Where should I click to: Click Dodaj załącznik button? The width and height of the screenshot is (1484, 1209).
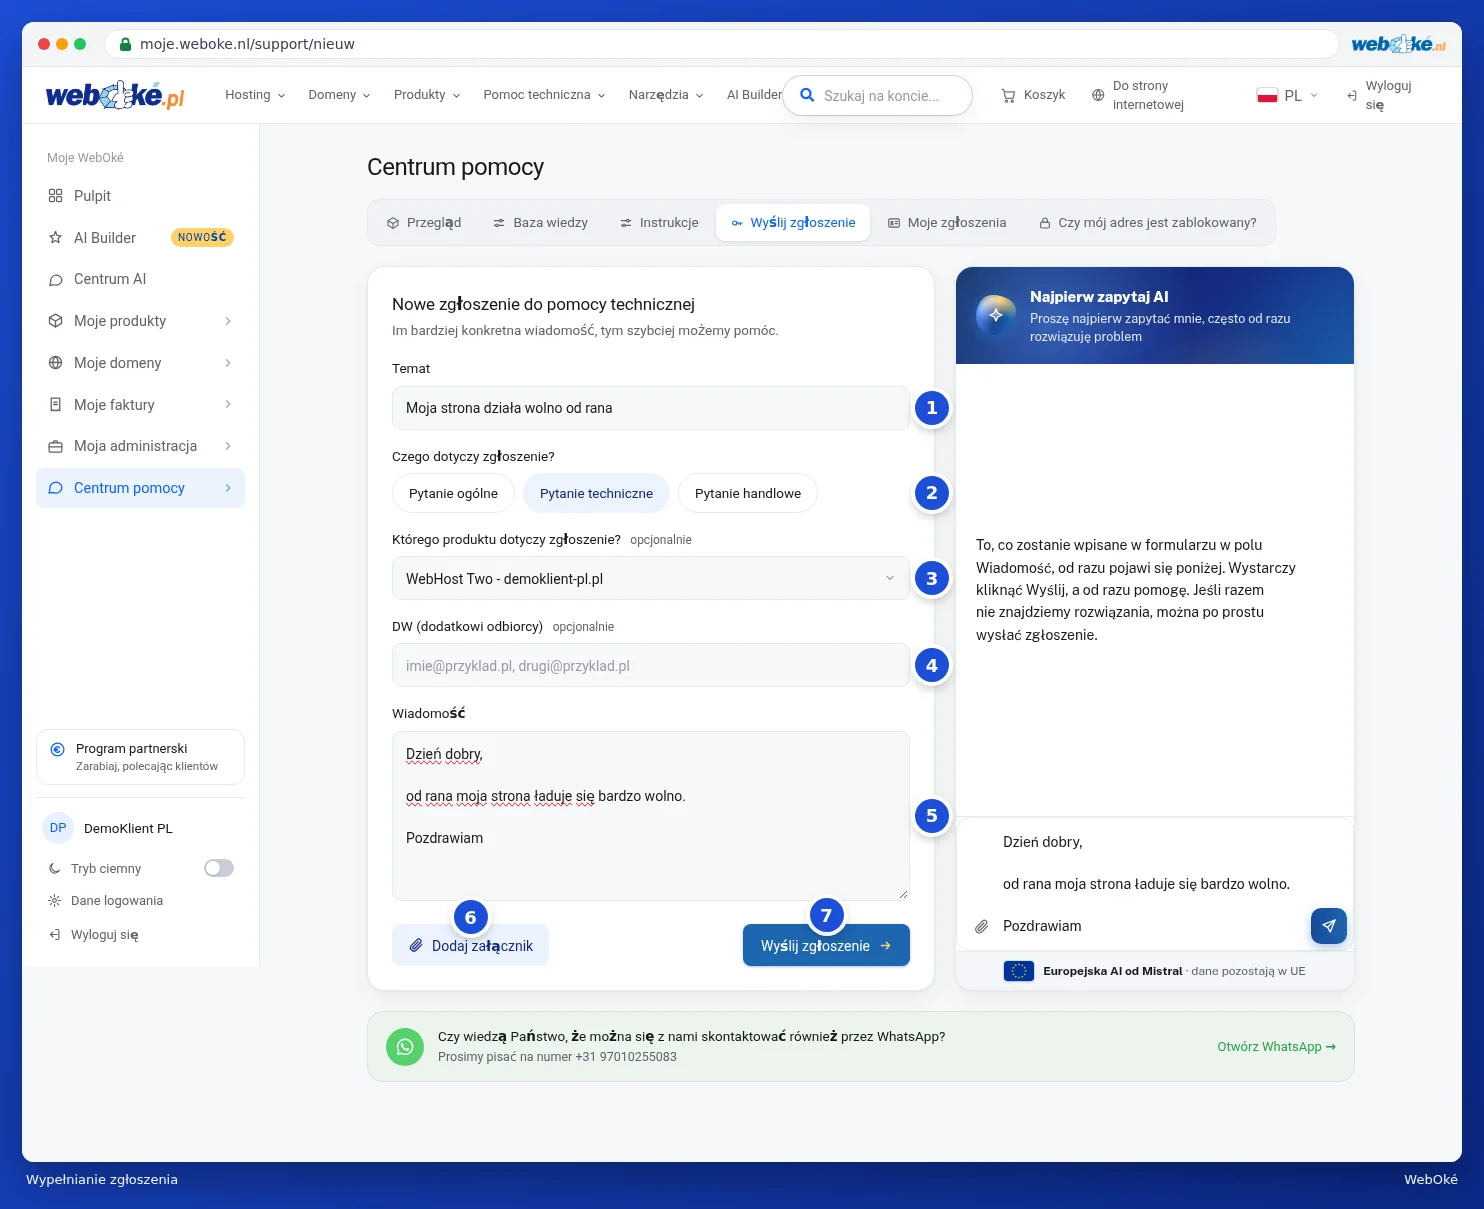[470, 945]
